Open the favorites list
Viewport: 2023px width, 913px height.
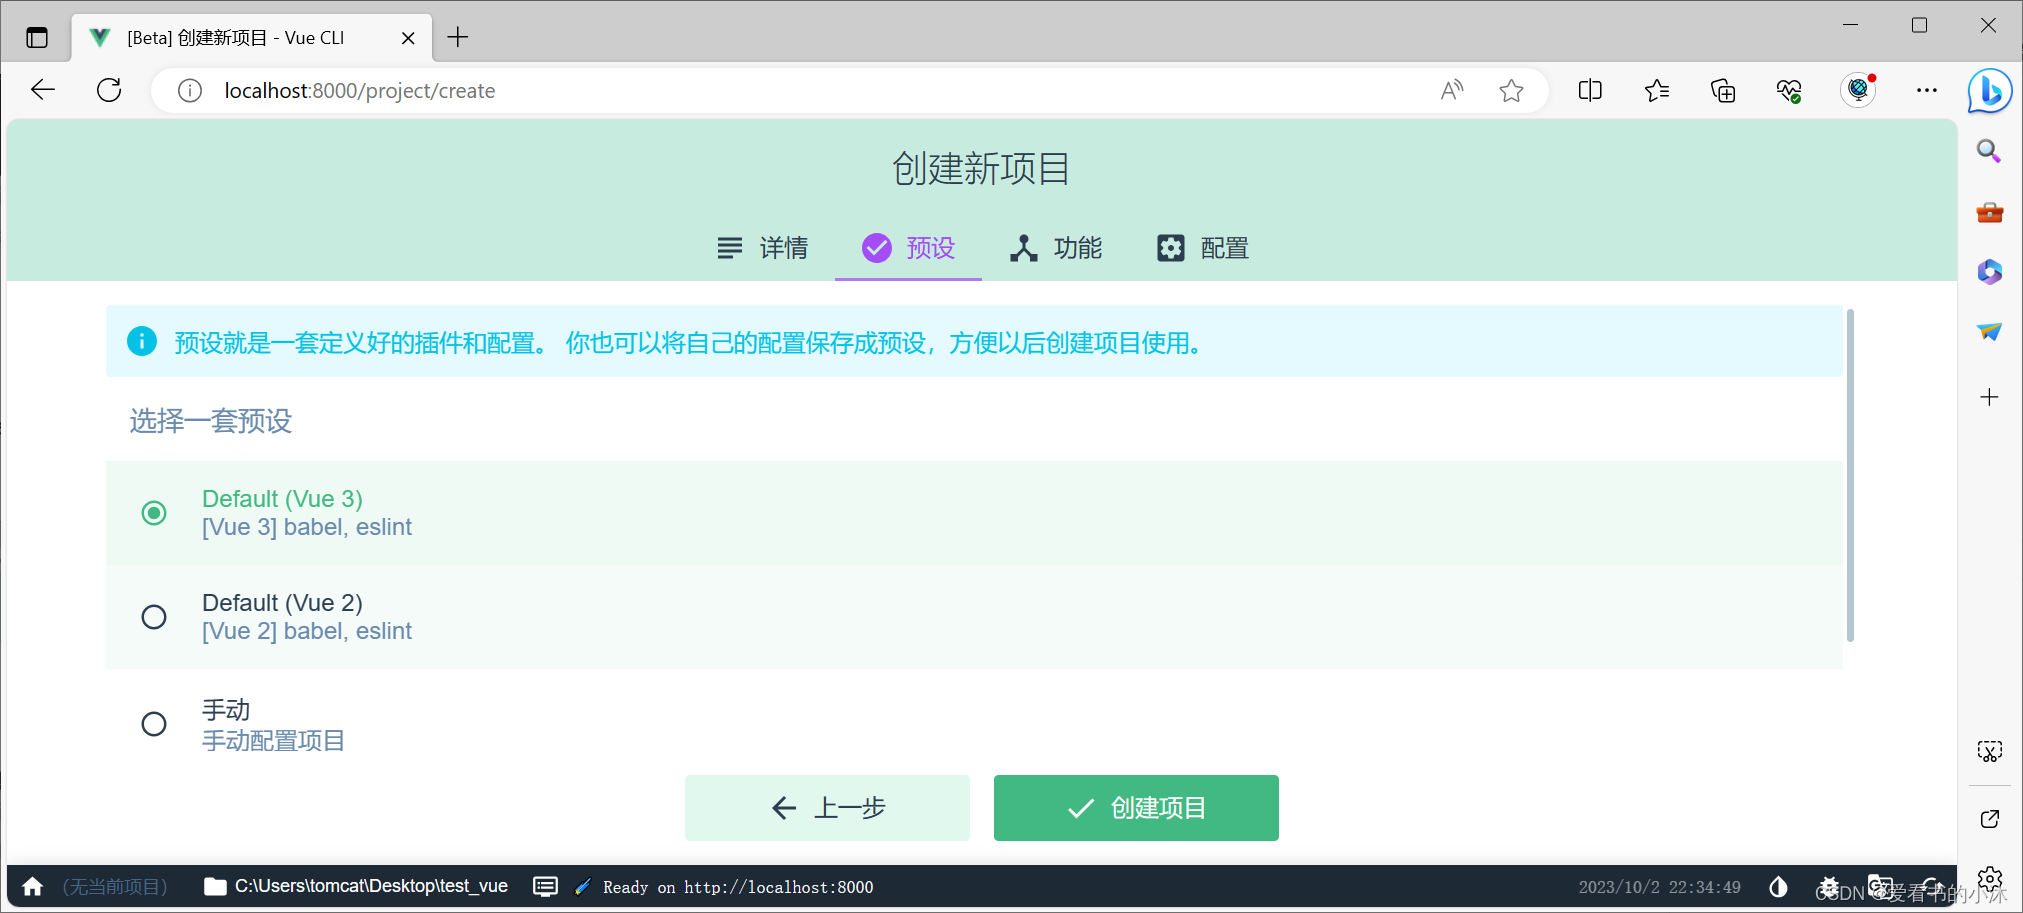click(x=1656, y=91)
